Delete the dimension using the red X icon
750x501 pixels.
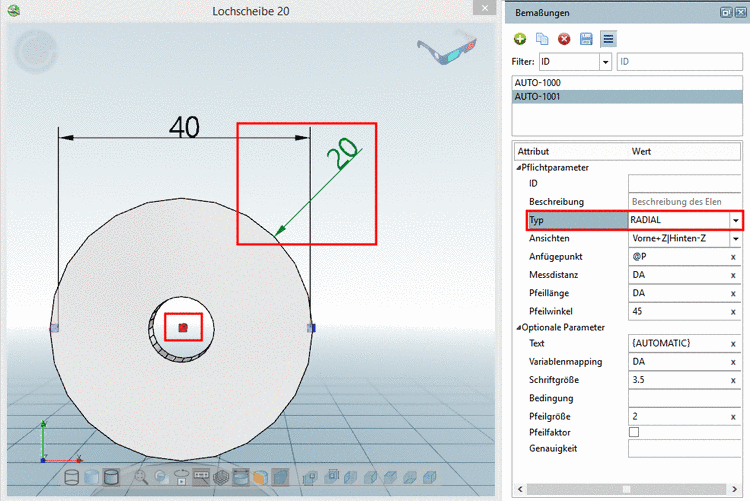[564, 39]
